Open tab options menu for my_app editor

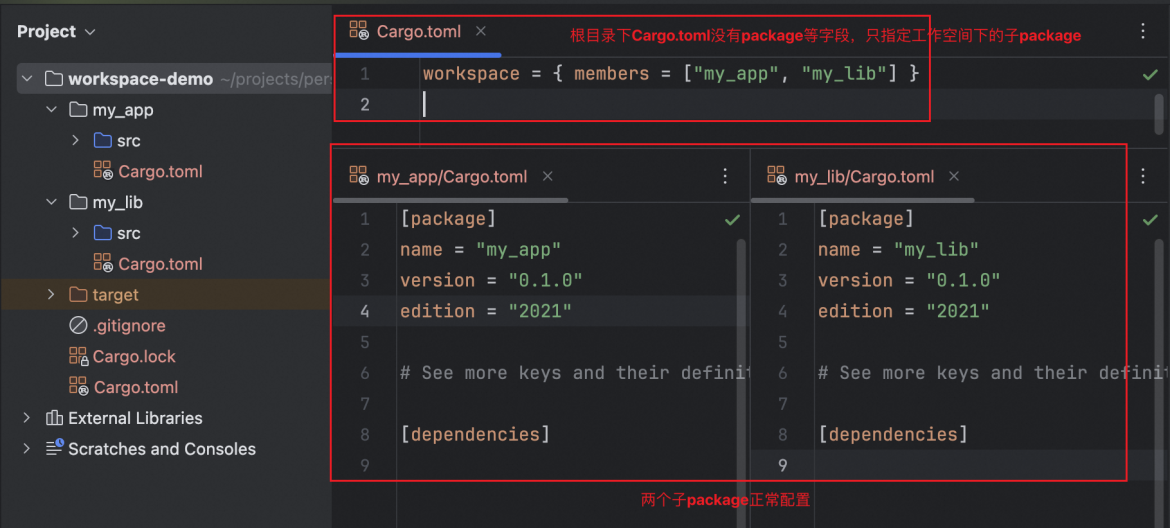(725, 176)
